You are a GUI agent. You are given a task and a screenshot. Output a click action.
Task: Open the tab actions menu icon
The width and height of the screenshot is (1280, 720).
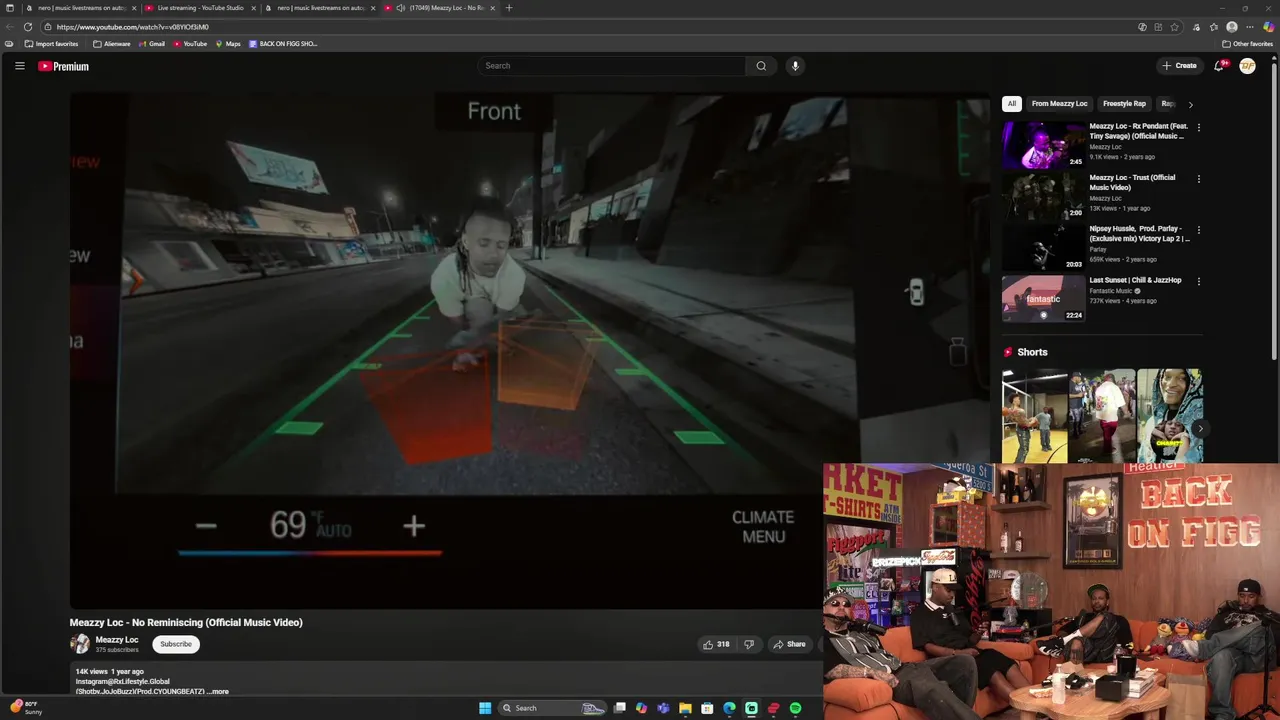pyautogui.click(x=10, y=8)
